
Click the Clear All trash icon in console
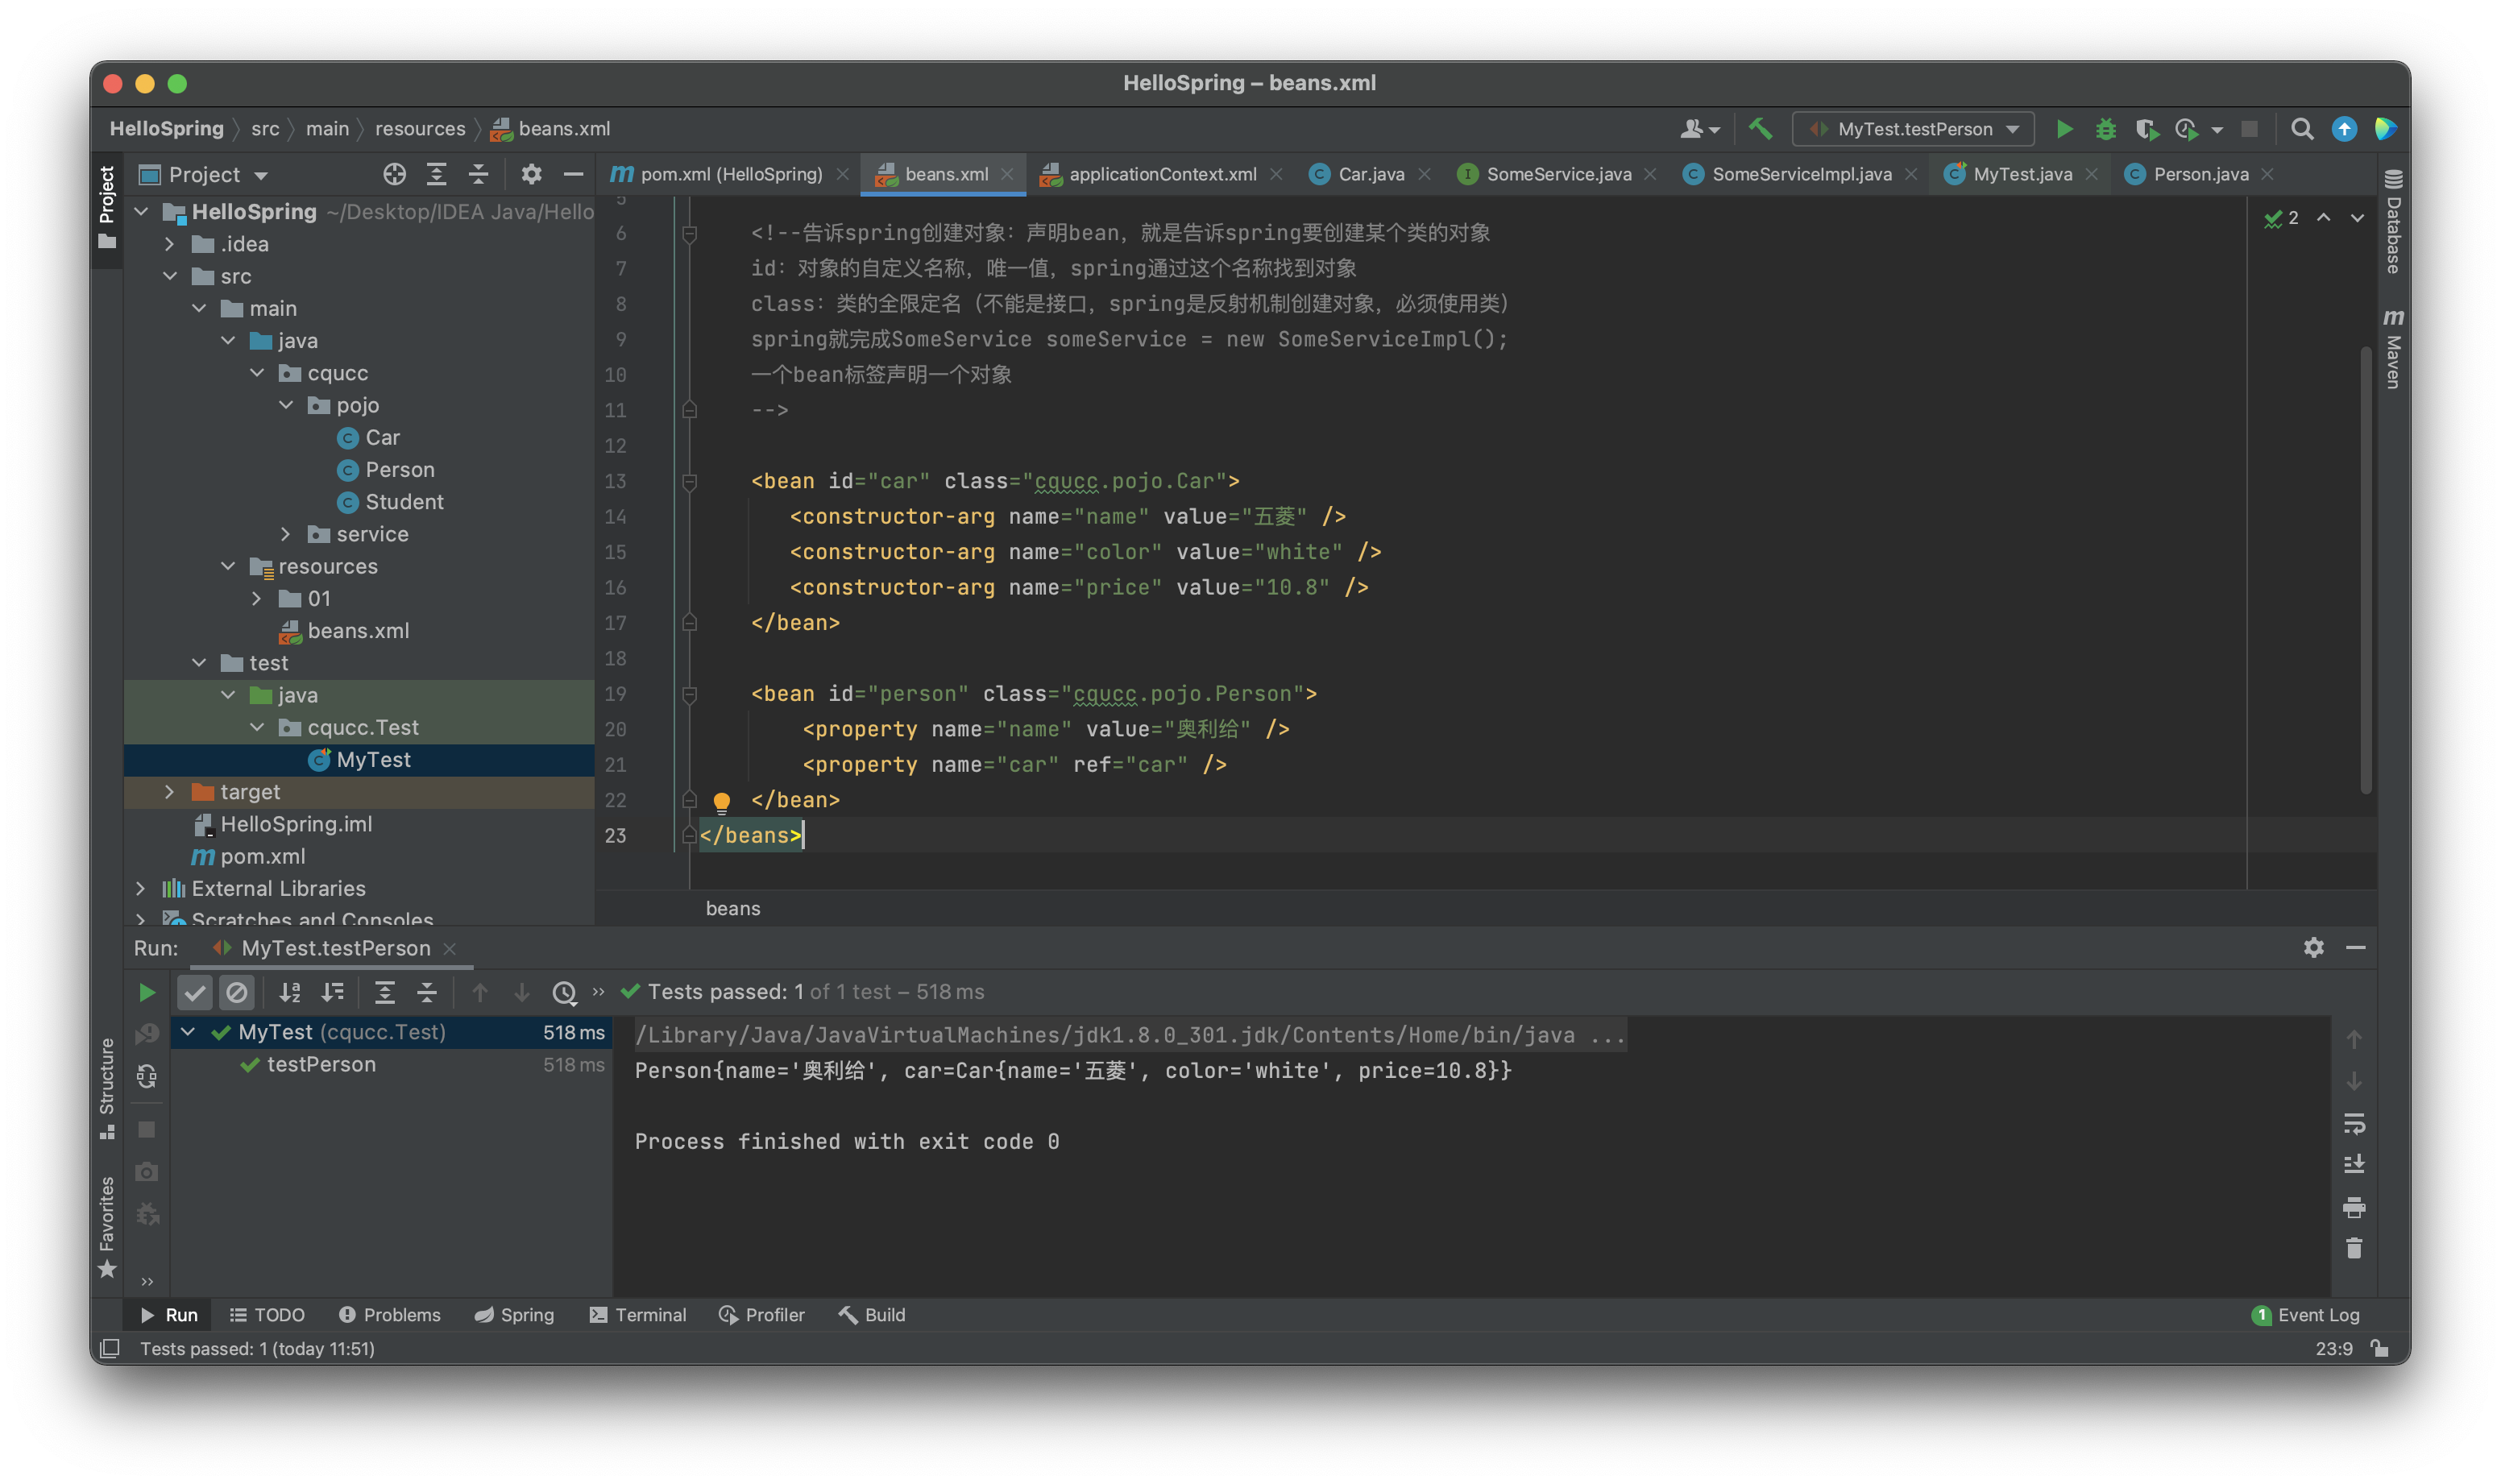pyautogui.click(x=2354, y=1249)
